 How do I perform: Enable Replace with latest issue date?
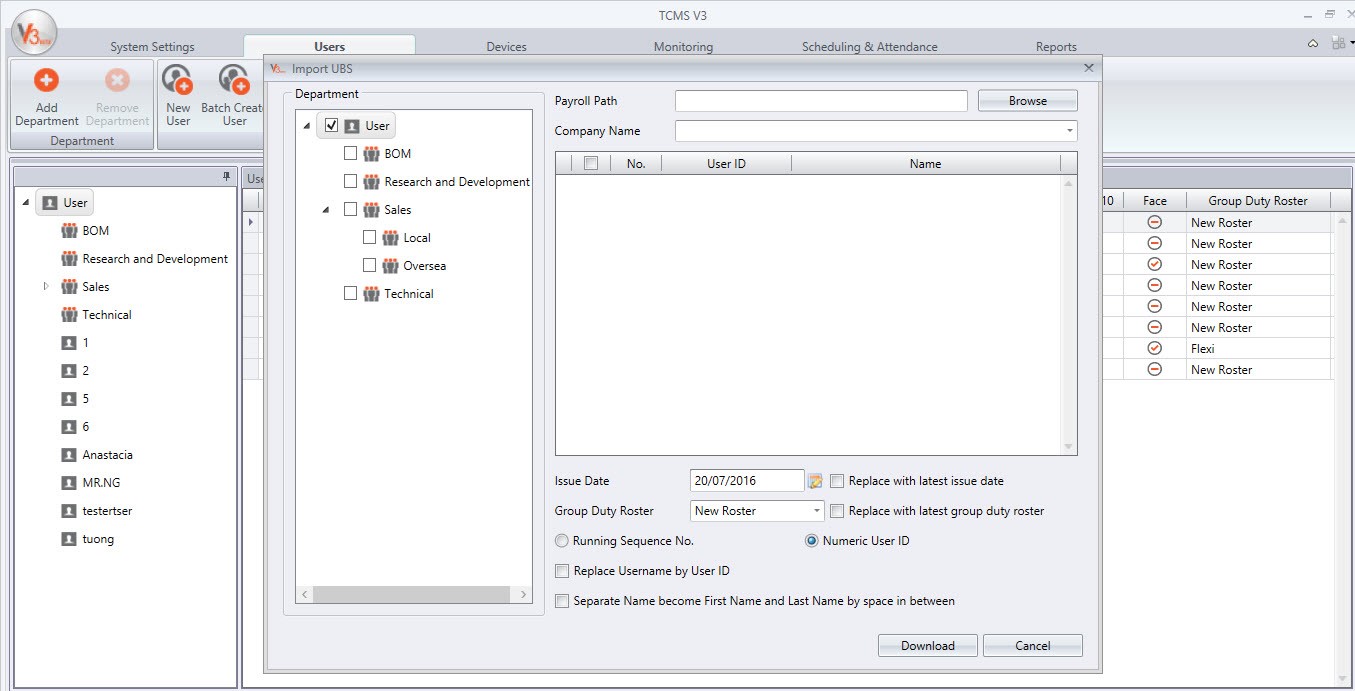click(837, 481)
